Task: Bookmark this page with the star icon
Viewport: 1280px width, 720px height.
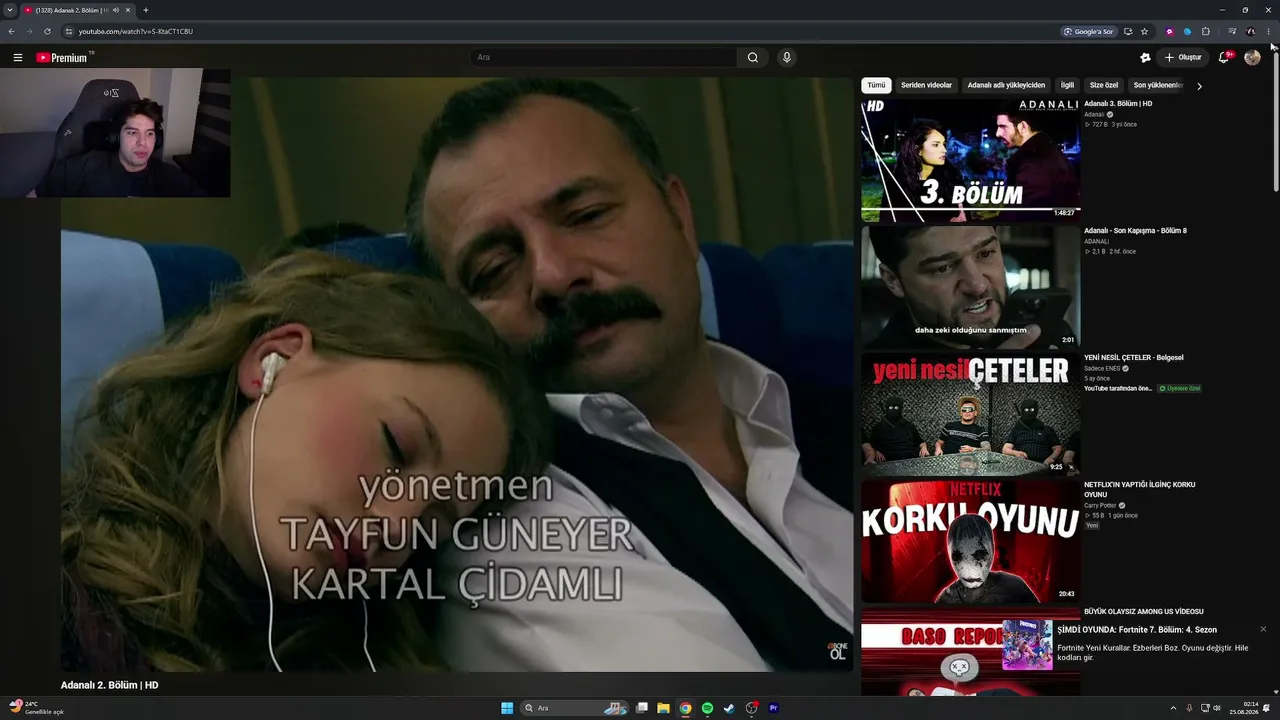Action: tap(1144, 31)
